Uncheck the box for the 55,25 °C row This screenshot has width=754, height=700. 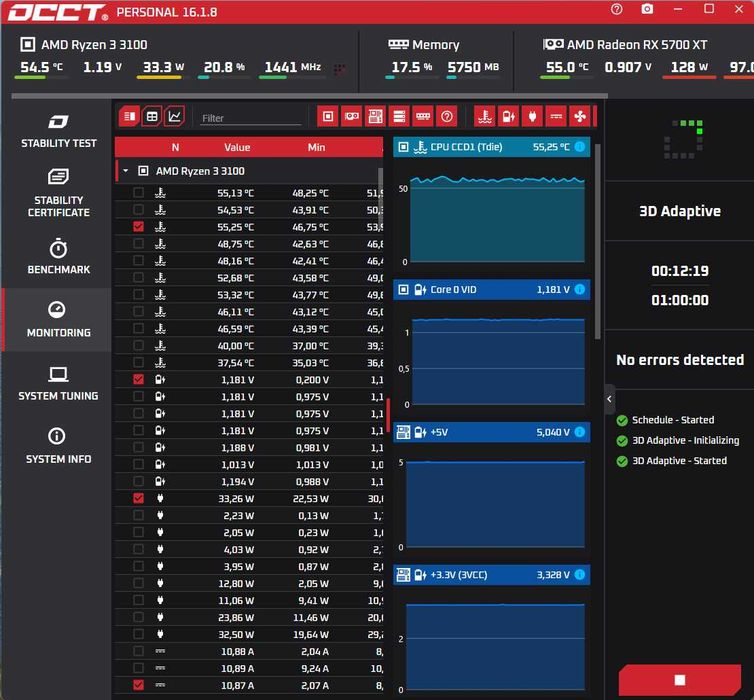pyautogui.click(x=138, y=226)
